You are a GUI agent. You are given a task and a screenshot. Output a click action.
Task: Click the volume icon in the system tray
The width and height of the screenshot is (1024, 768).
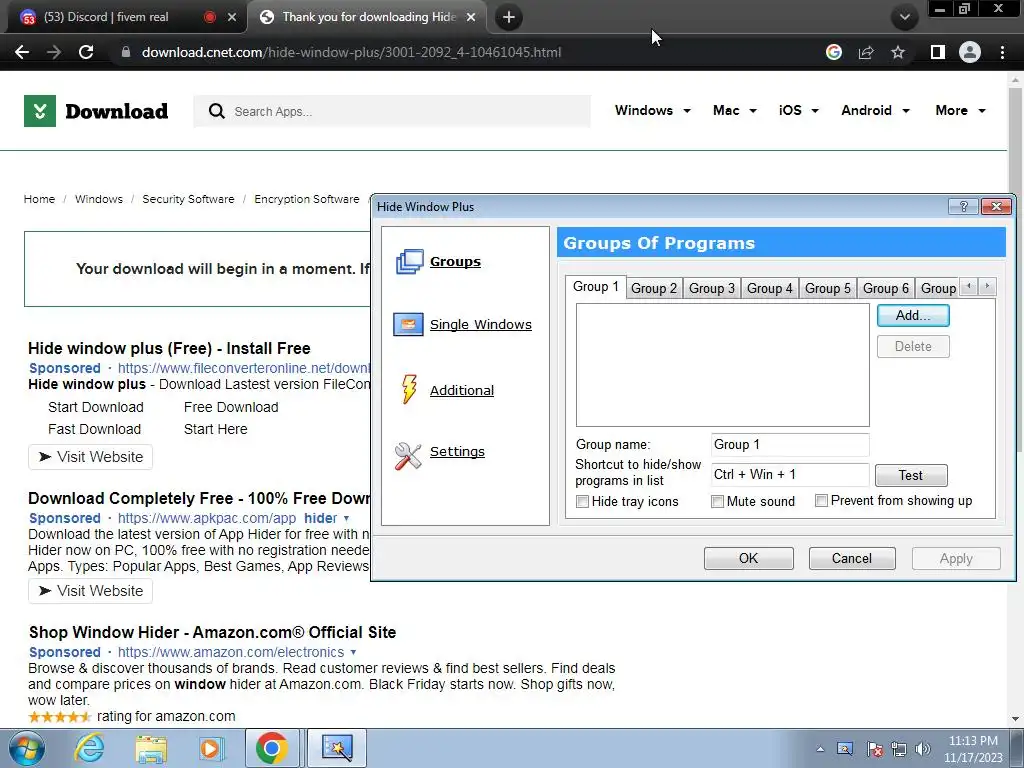[x=923, y=749]
